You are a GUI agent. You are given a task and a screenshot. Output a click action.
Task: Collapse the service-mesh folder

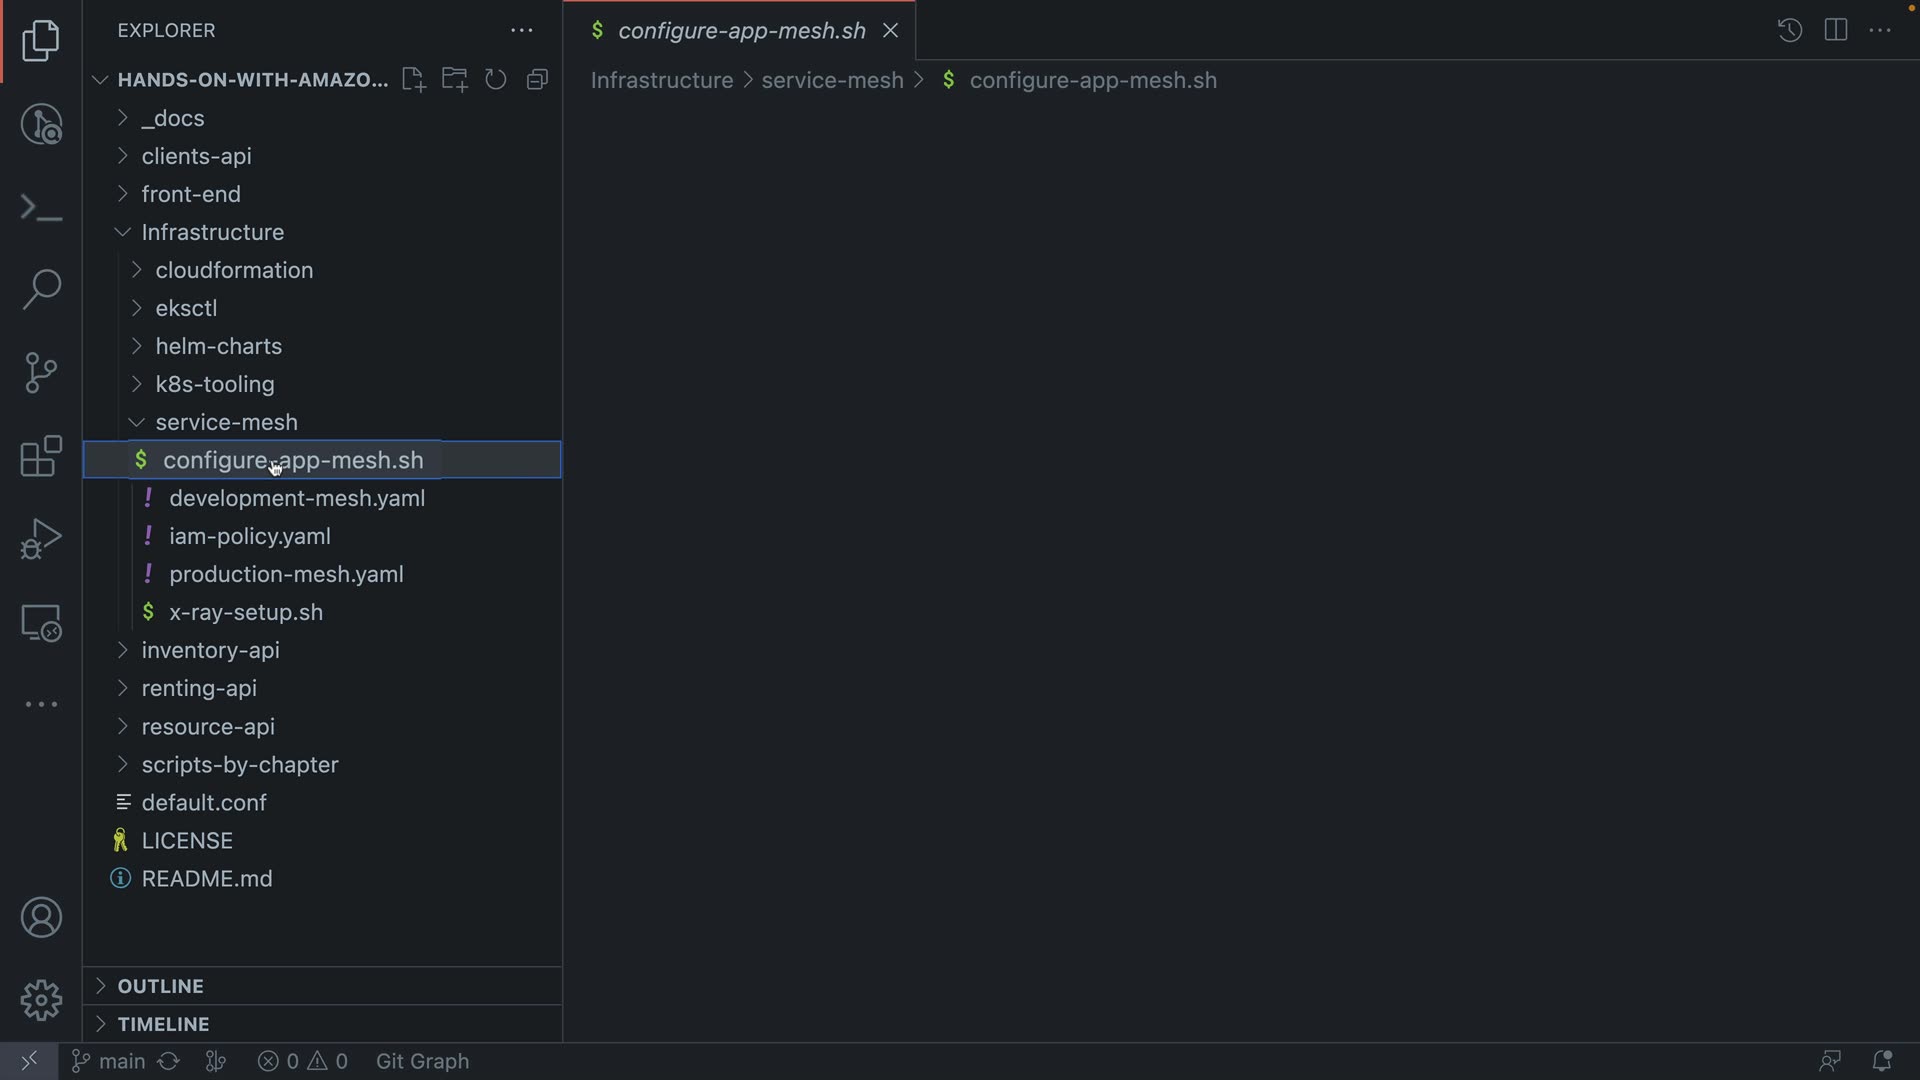226,422
